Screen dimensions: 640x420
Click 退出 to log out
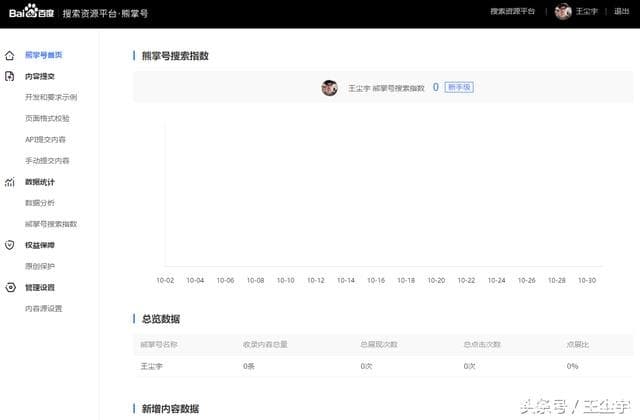point(622,11)
